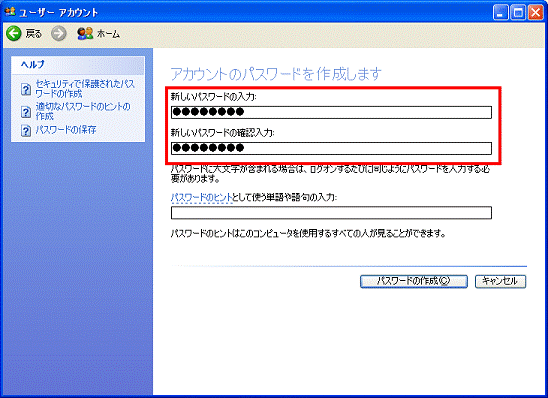Open セキュリティで保護されたパスワードの作成 help link
The height and width of the screenshot is (398, 548).
pyautogui.click(x=85, y=89)
